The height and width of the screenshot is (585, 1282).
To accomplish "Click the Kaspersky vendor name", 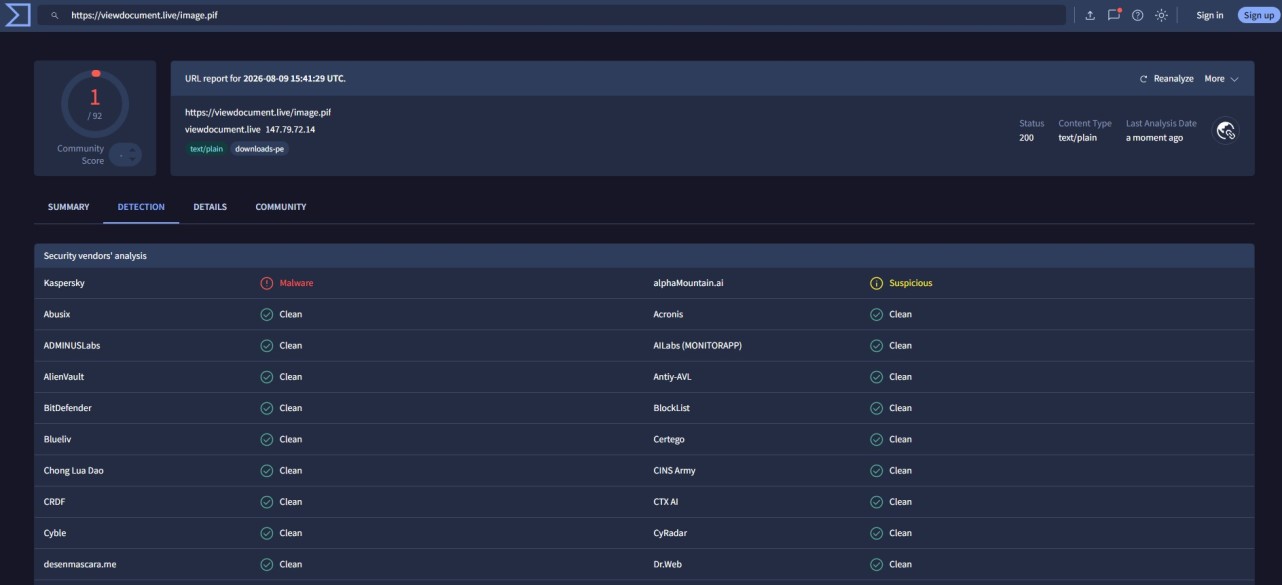I will point(64,283).
